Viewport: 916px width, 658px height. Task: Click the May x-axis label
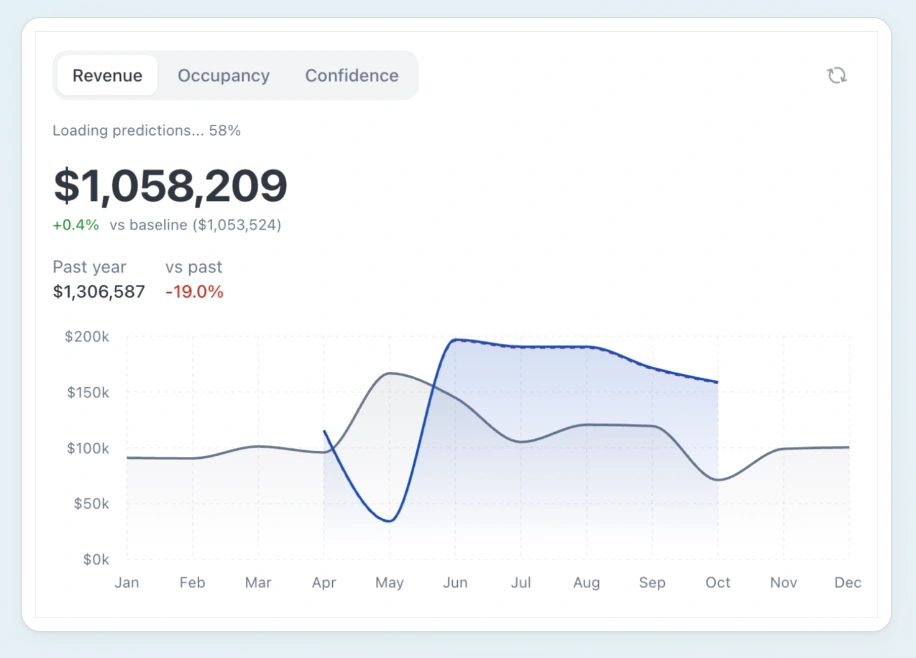(x=390, y=583)
